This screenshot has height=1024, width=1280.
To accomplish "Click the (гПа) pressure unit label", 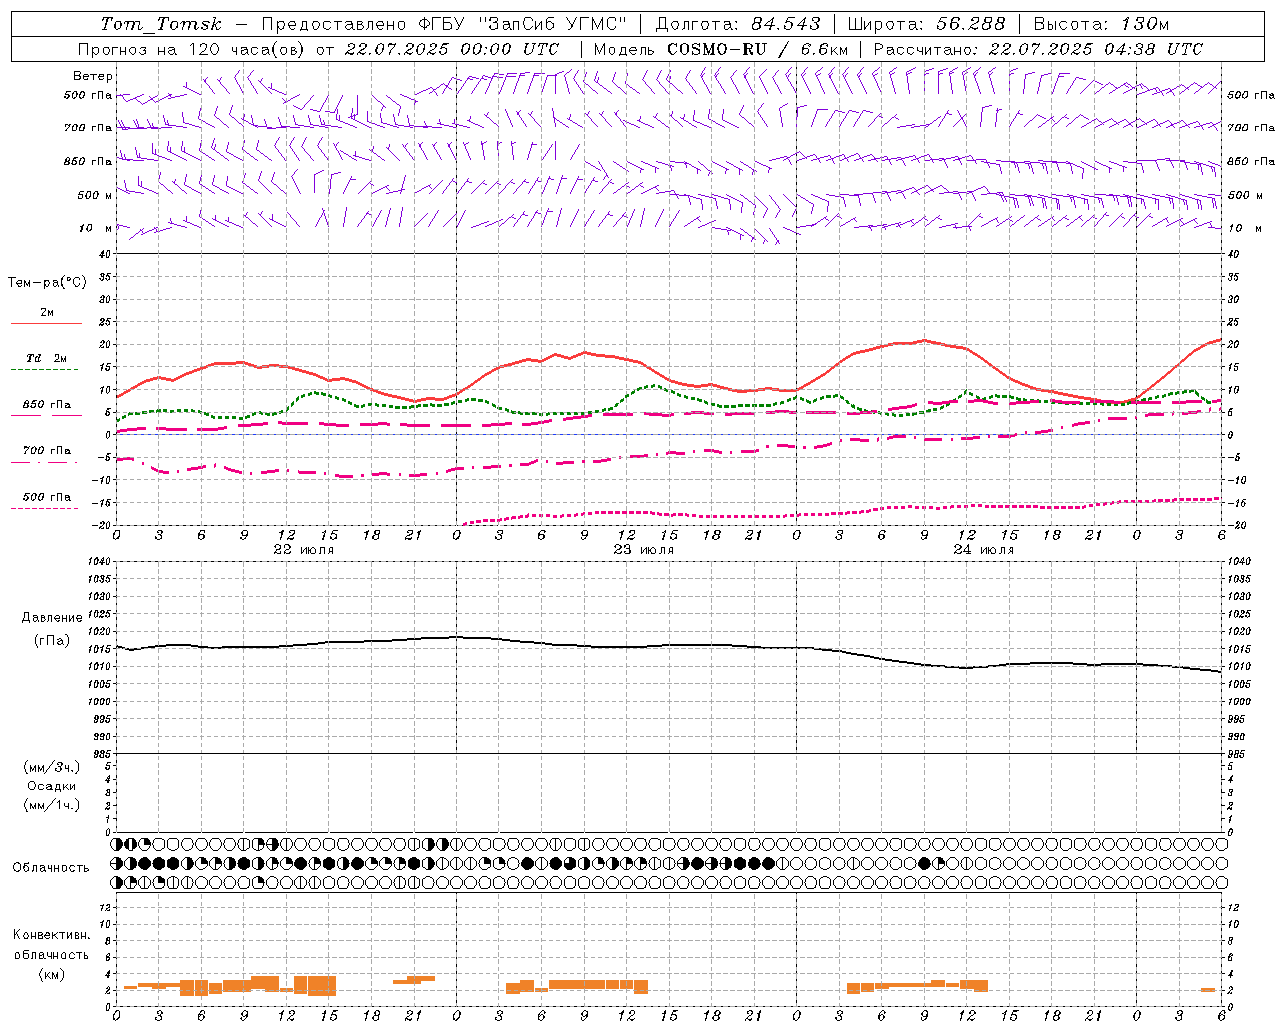I will click(52, 640).
